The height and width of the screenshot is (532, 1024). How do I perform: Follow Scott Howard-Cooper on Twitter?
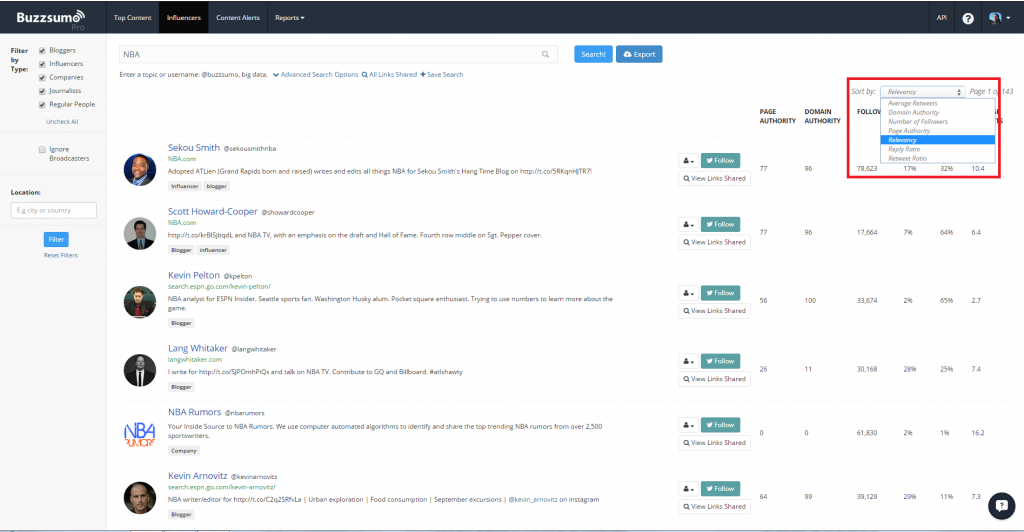(720, 224)
